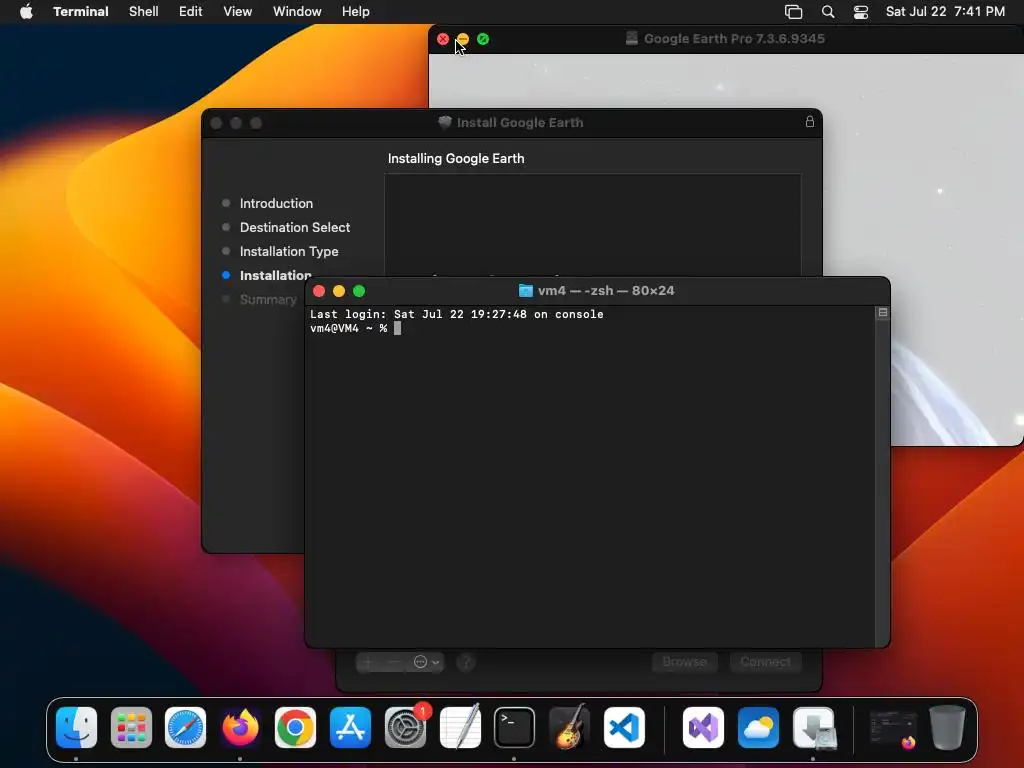Image resolution: width=1024 pixels, height=768 pixels.
Task: Click the 'Last login' line in Terminal
Action: (456, 314)
